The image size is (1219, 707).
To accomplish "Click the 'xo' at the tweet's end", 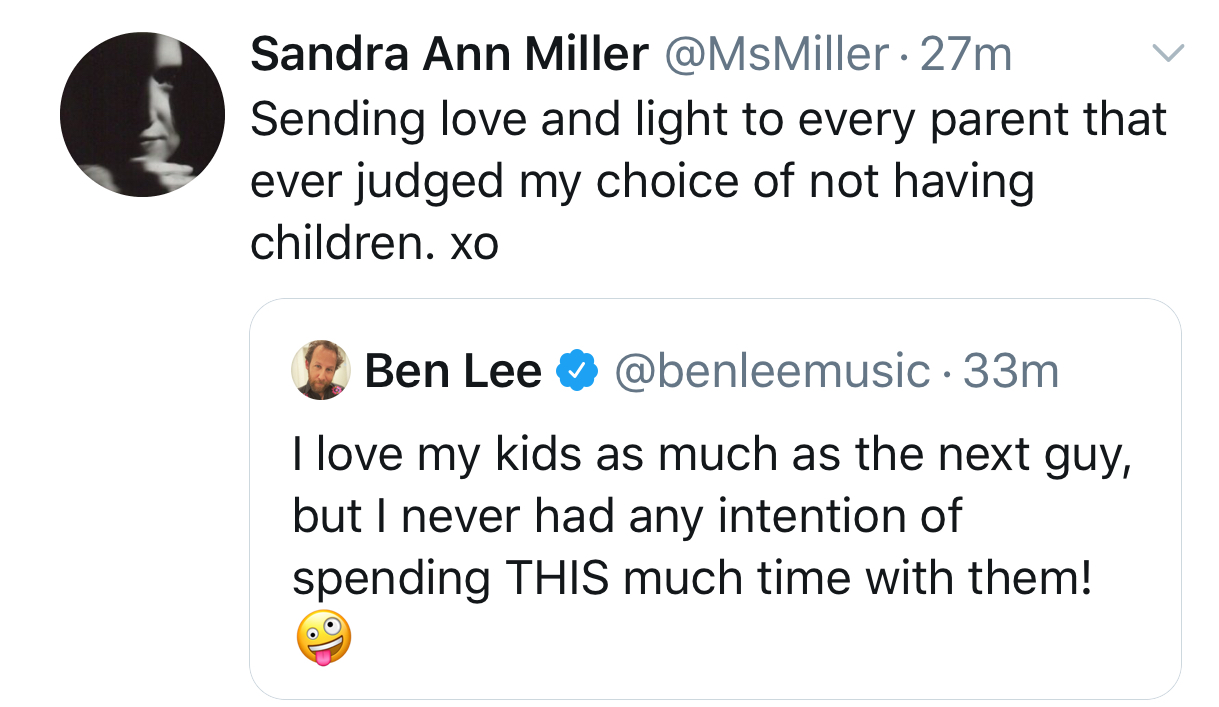I will (474, 244).
